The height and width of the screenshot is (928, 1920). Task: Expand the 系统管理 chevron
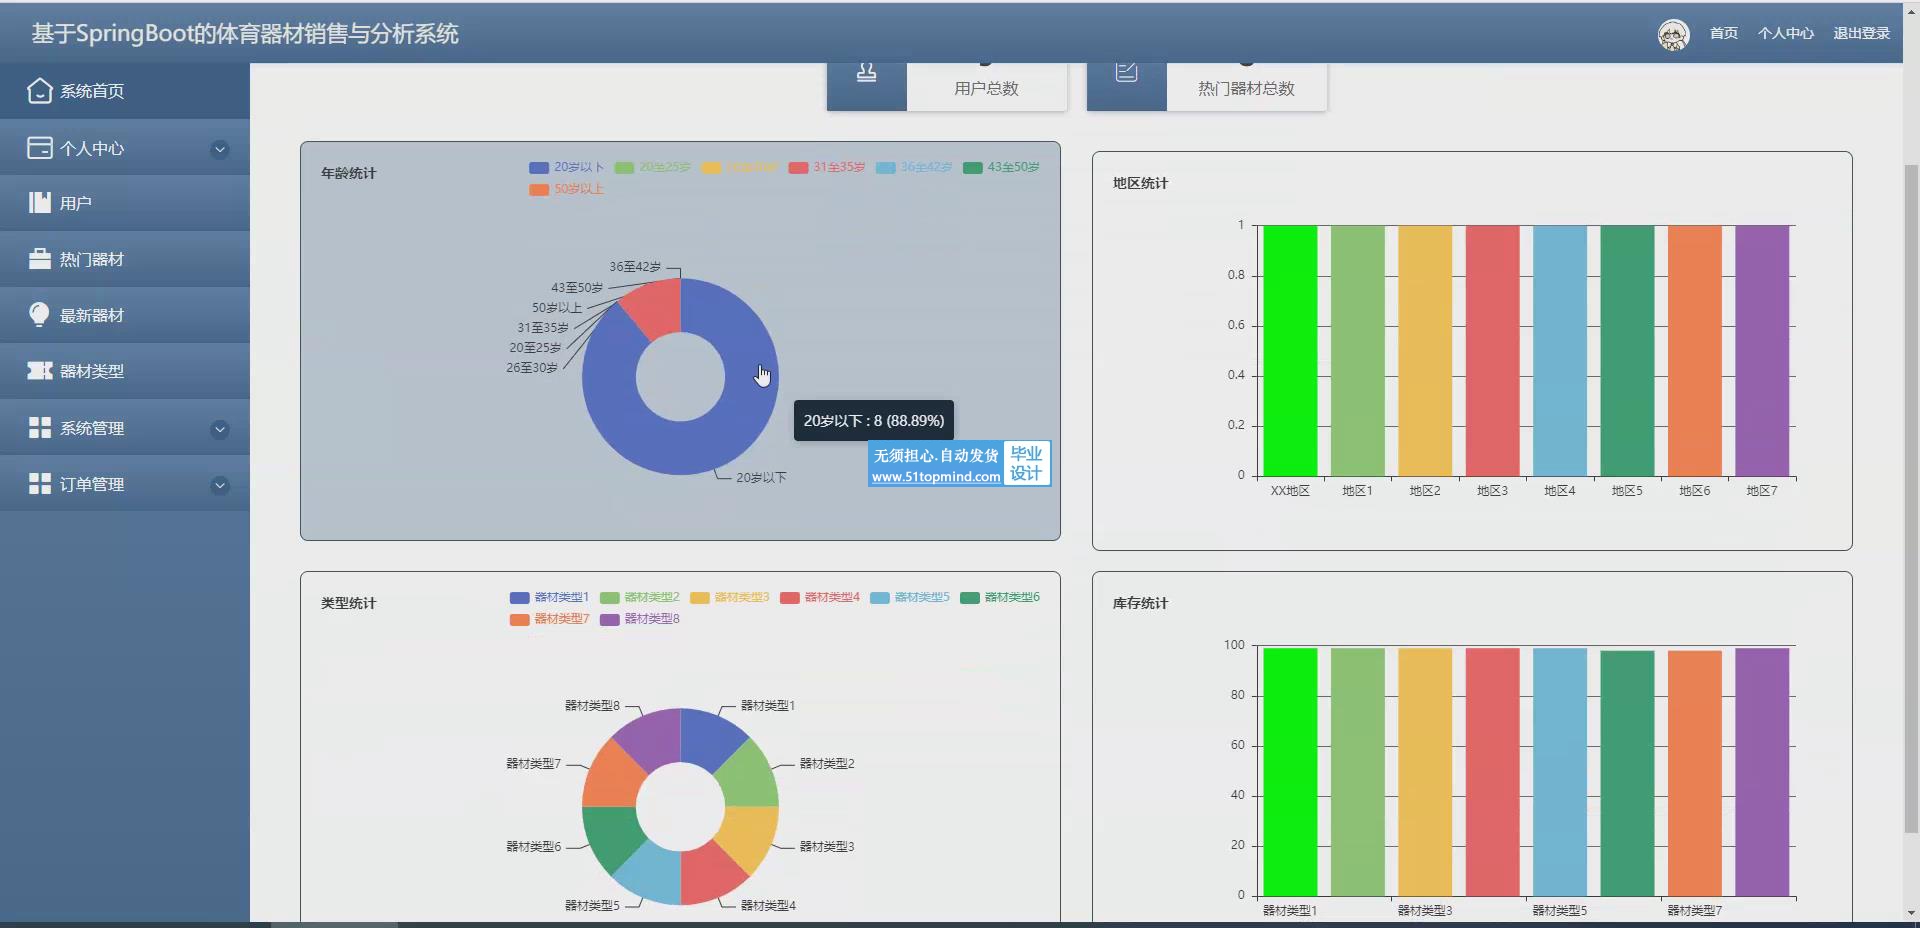tap(220, 429)
